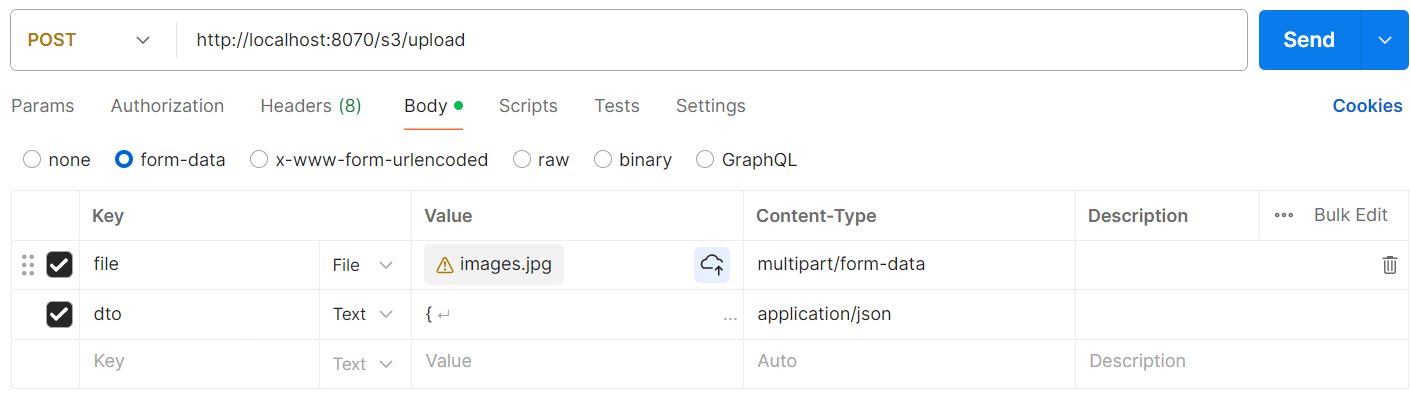Uncheck the file row checkbox

tap(59, 265)
